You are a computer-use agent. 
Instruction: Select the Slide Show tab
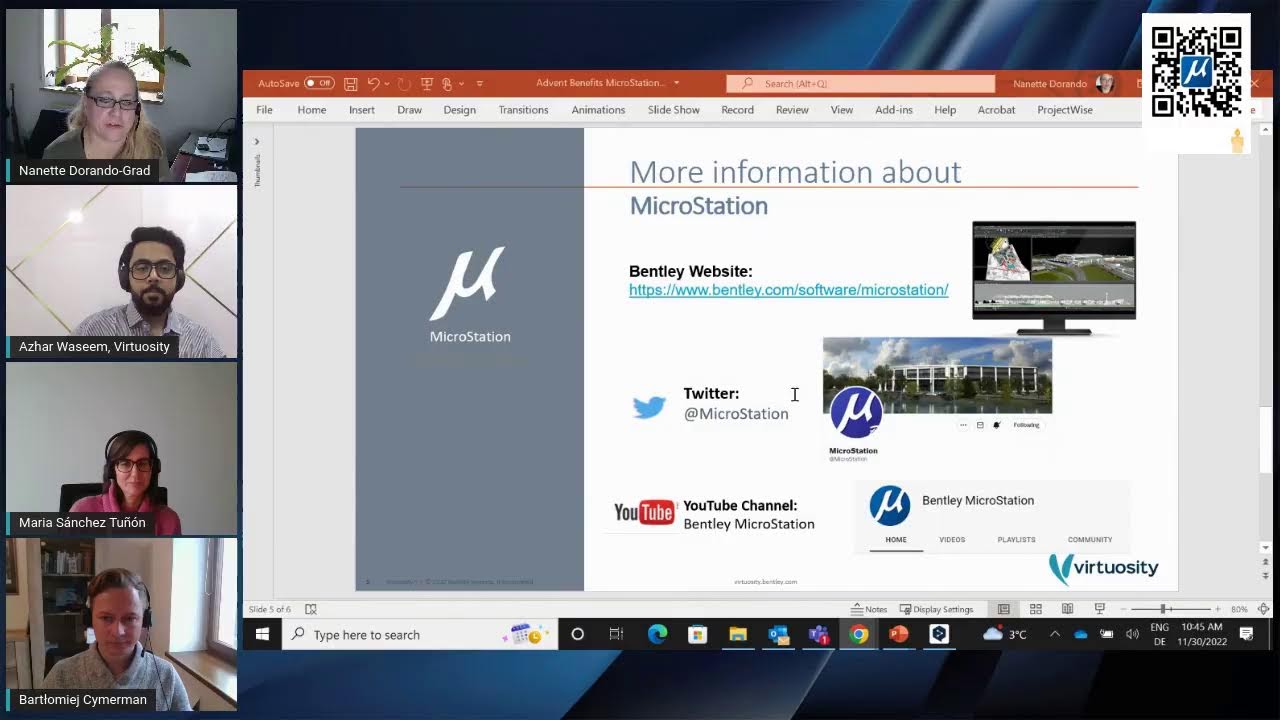[674, 110]
